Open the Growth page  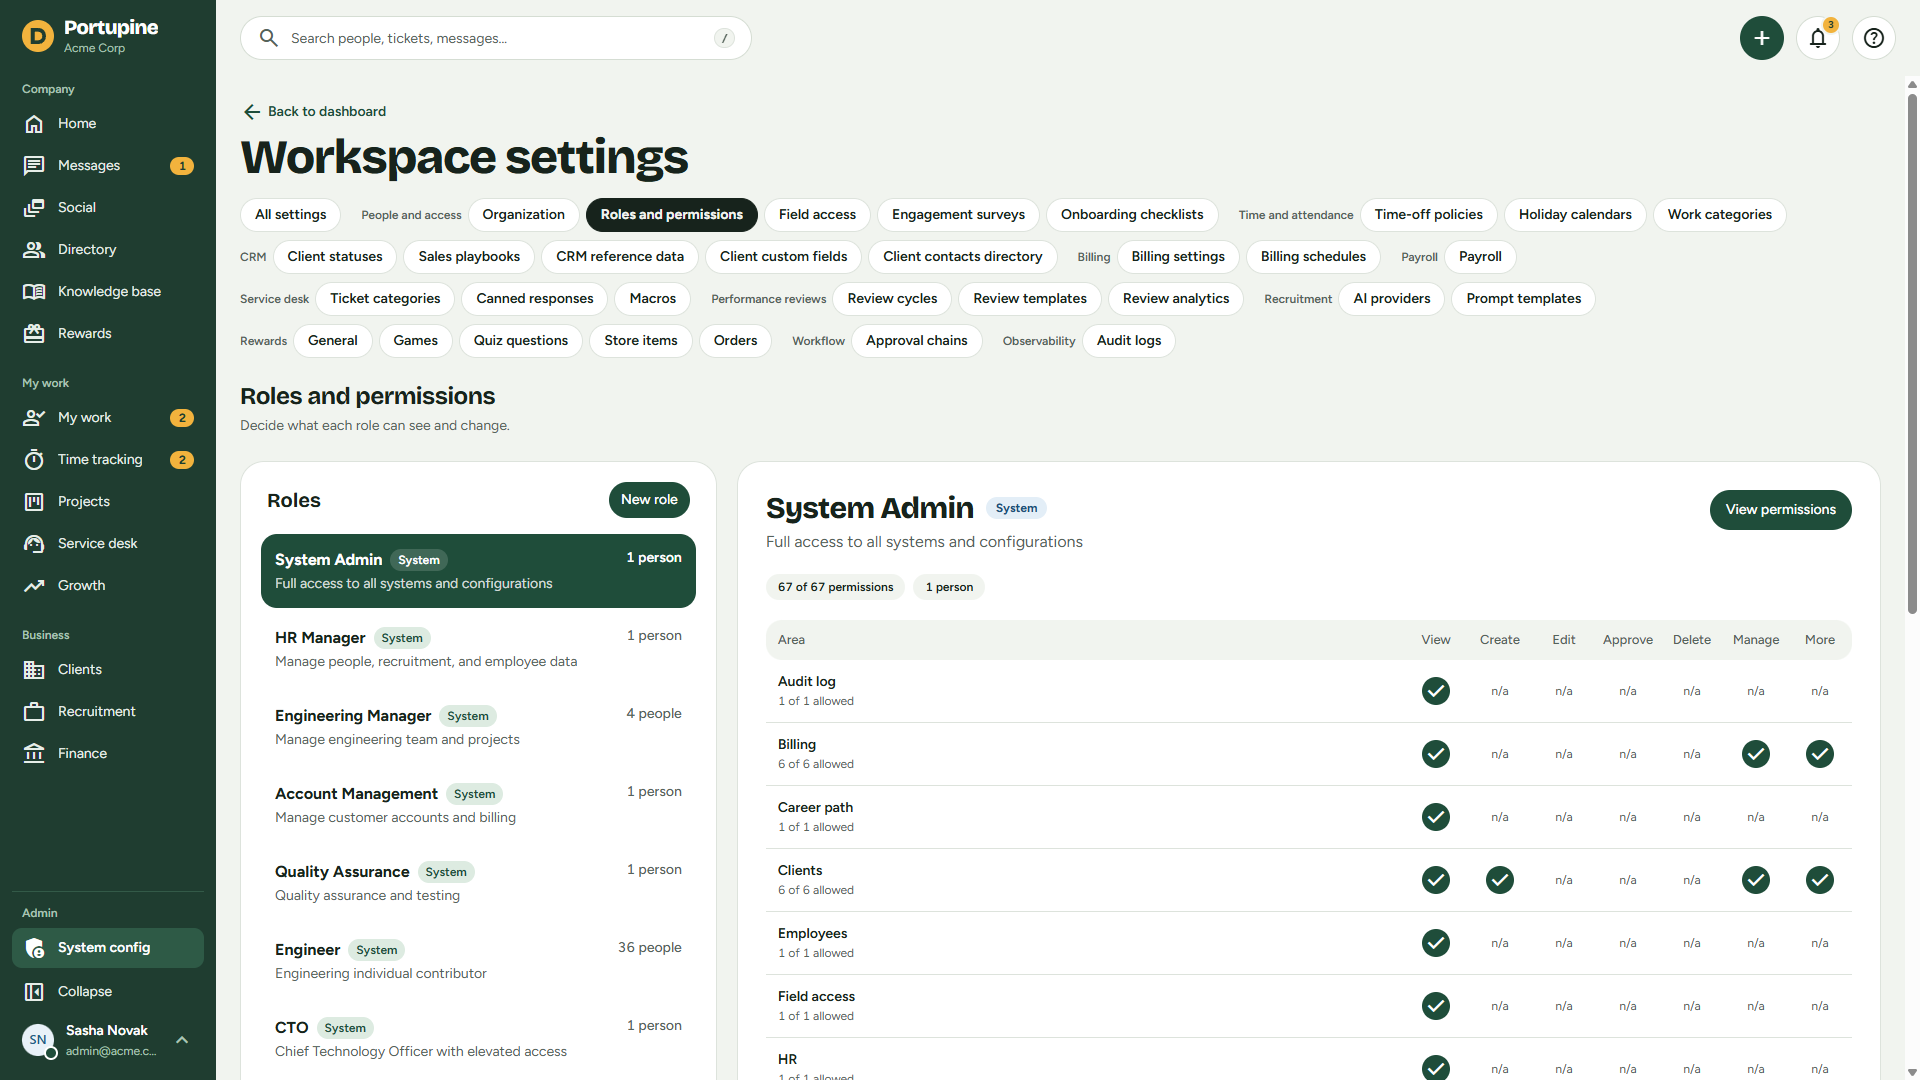(108, 586)
